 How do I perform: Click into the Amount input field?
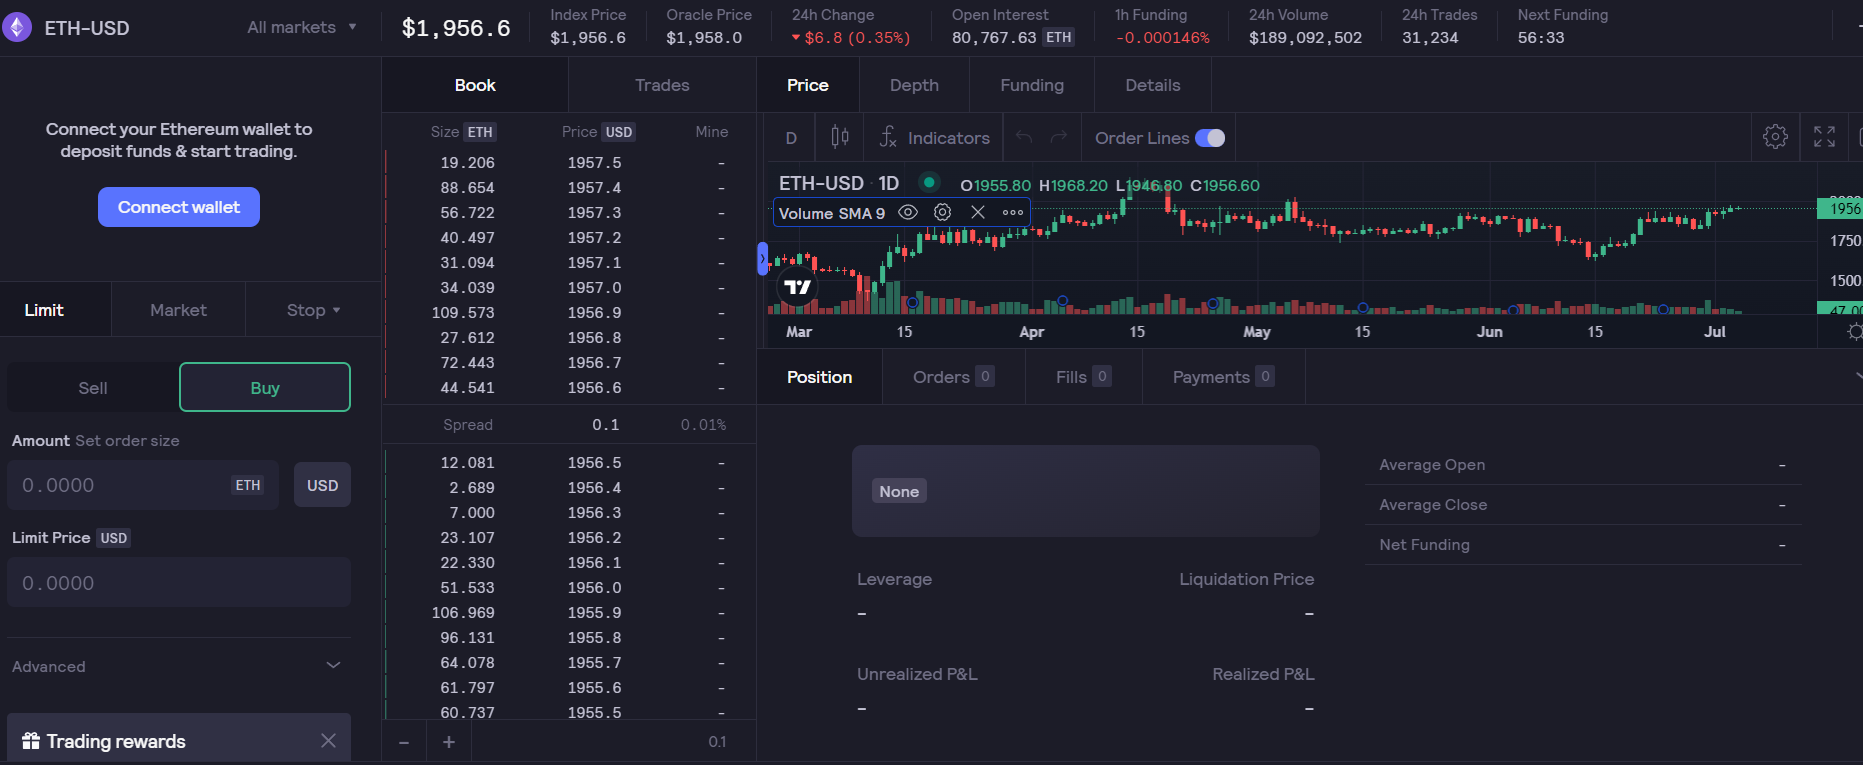143,485
